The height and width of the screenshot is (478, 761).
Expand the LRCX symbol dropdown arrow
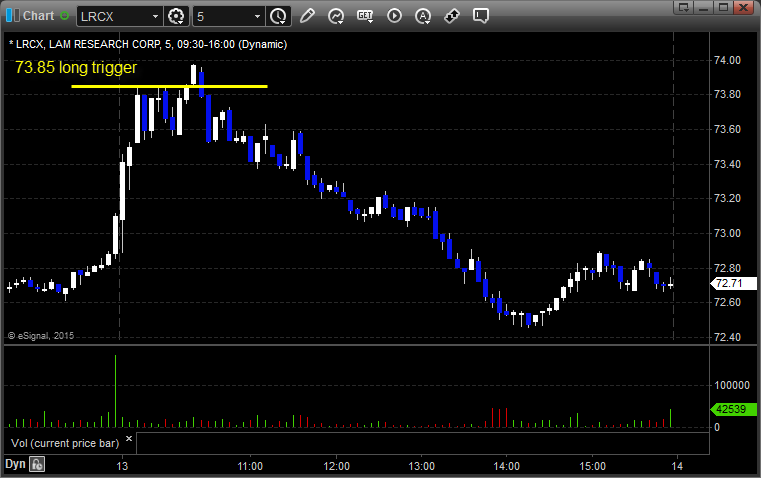(155, 16)
